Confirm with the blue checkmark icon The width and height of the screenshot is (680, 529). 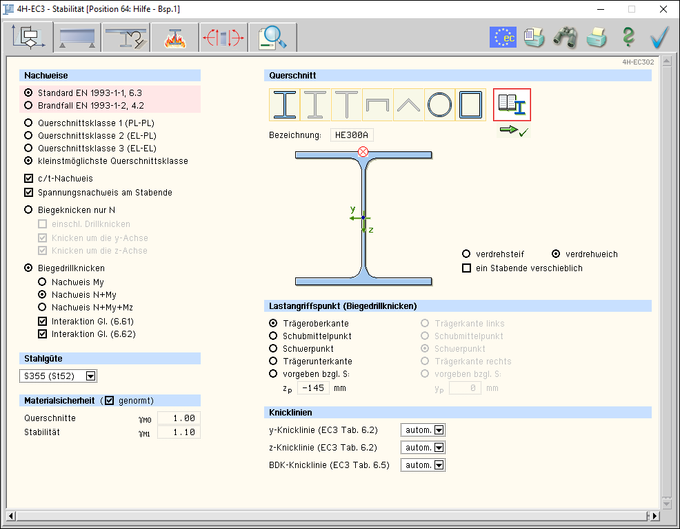click(x=659, y=38)
